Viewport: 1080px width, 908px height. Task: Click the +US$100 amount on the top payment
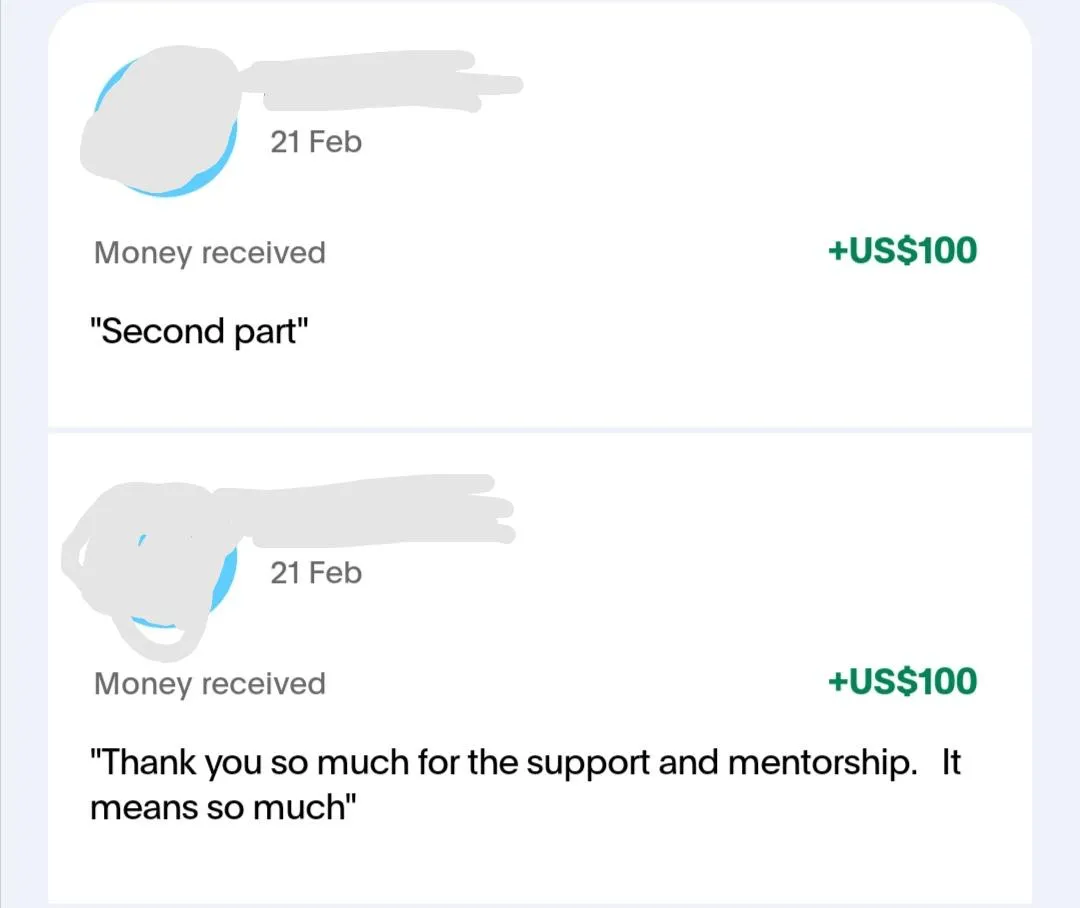coord(902,251)
